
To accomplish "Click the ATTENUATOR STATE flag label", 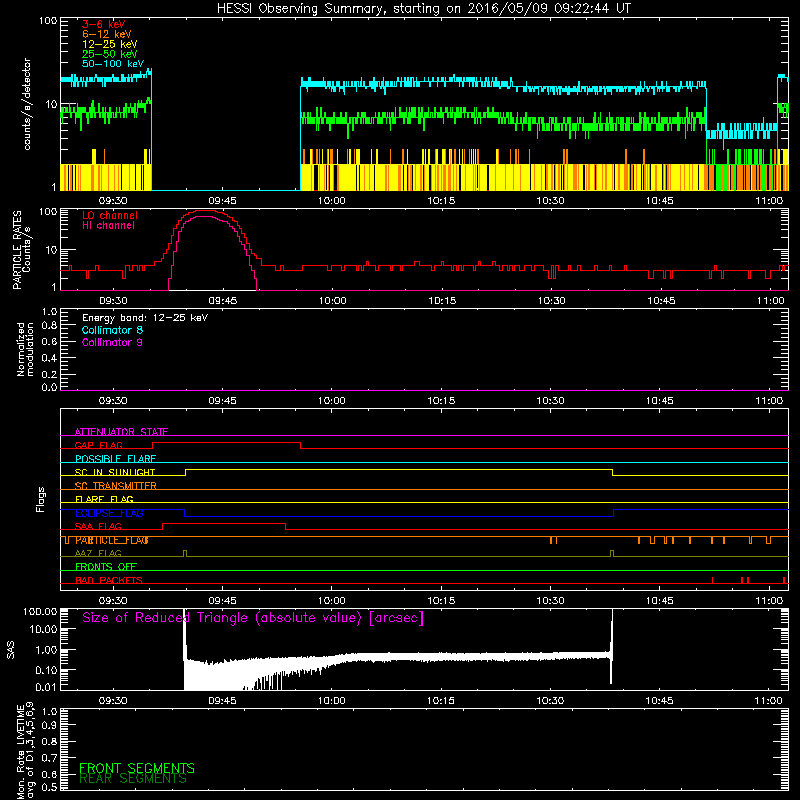I will coord(121,432).
